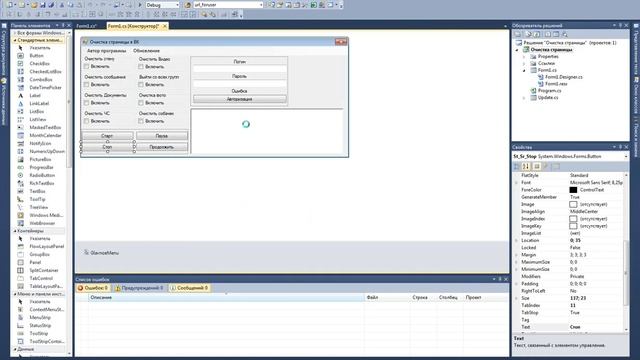The image size is (640, 360).
Task: Expand Update.cs node in Solution Explorer
Action: [x=524, y=98]
